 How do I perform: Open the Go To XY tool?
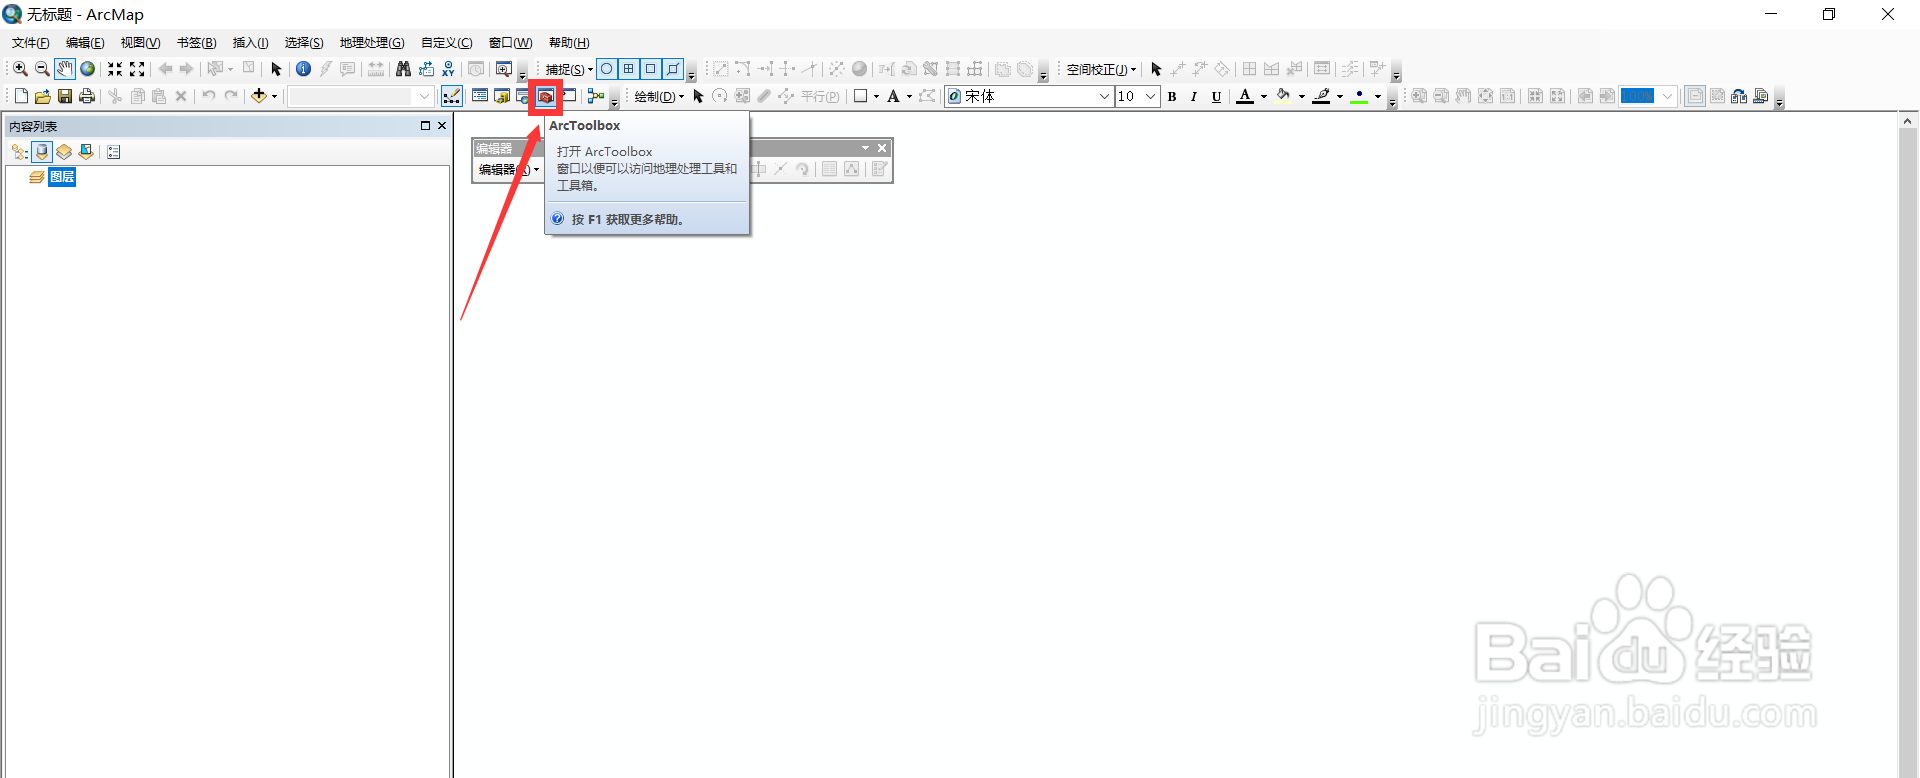point(448,69)
